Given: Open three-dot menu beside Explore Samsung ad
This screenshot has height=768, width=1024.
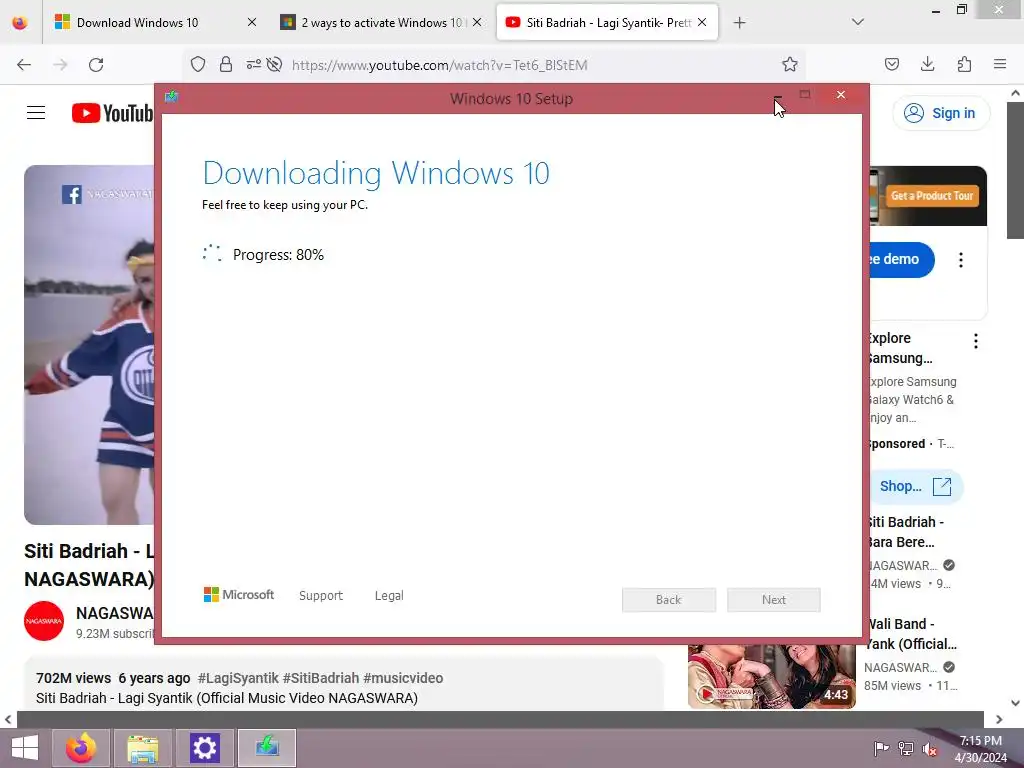Looking at the screenshot, I should click(x=976, y=341).
